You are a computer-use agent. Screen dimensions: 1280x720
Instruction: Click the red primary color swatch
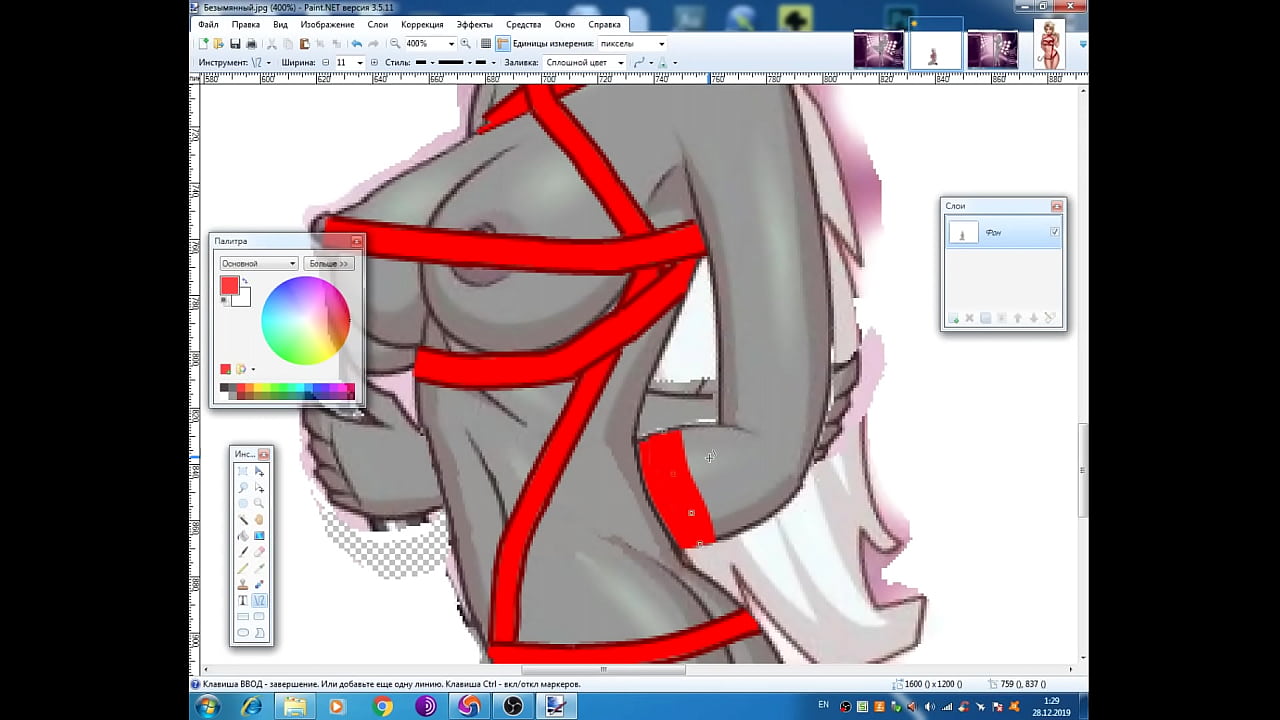(x=229, y=286)
